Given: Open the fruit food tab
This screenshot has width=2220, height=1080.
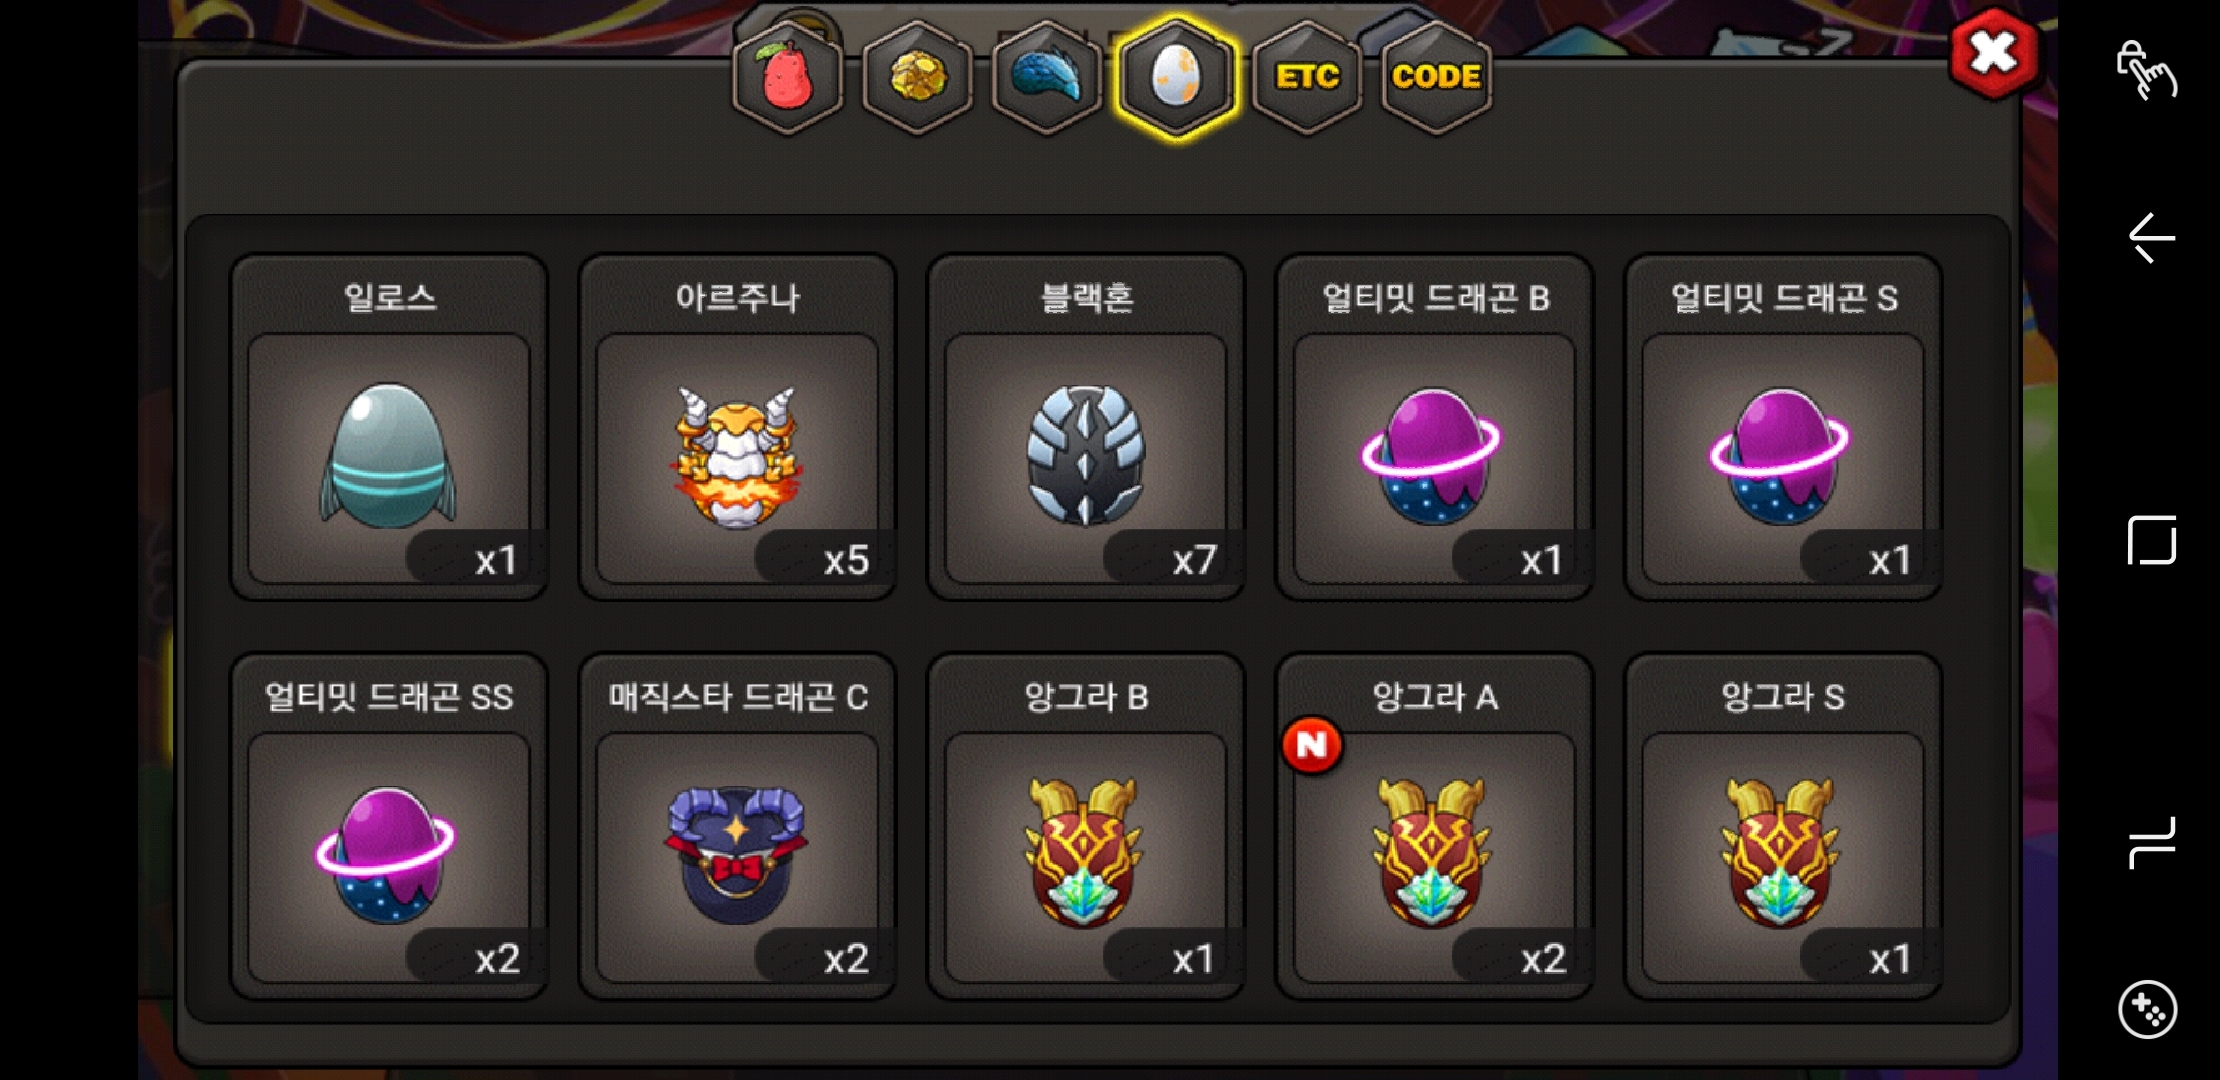Looking at the screenshot, I should pyautogui.click(x=788, y=77).
